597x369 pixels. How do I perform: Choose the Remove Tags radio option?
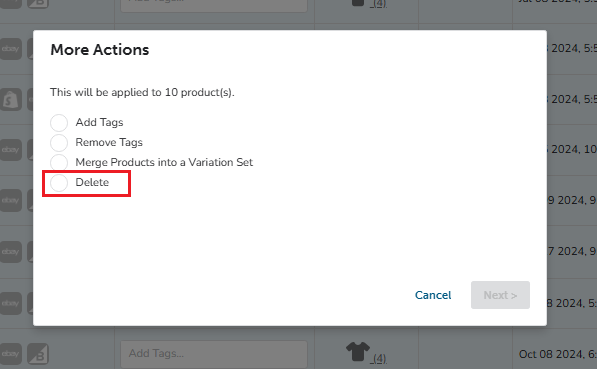(59, 142)
